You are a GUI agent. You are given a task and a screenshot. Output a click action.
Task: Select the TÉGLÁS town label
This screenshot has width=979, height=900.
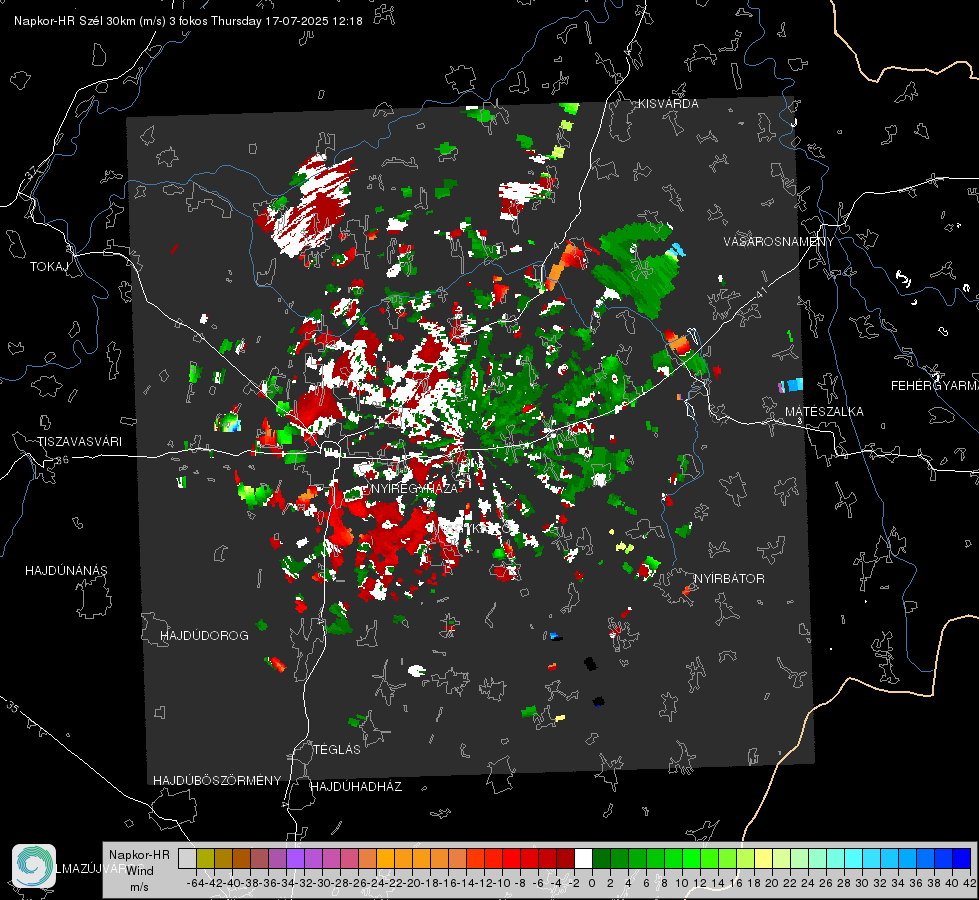click(x=337, y=749)
